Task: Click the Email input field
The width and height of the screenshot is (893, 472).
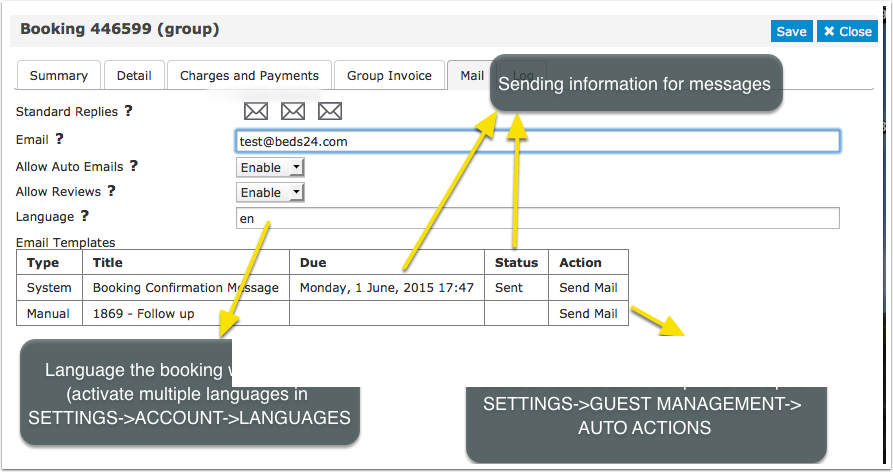Action: [x=538, y=141]
